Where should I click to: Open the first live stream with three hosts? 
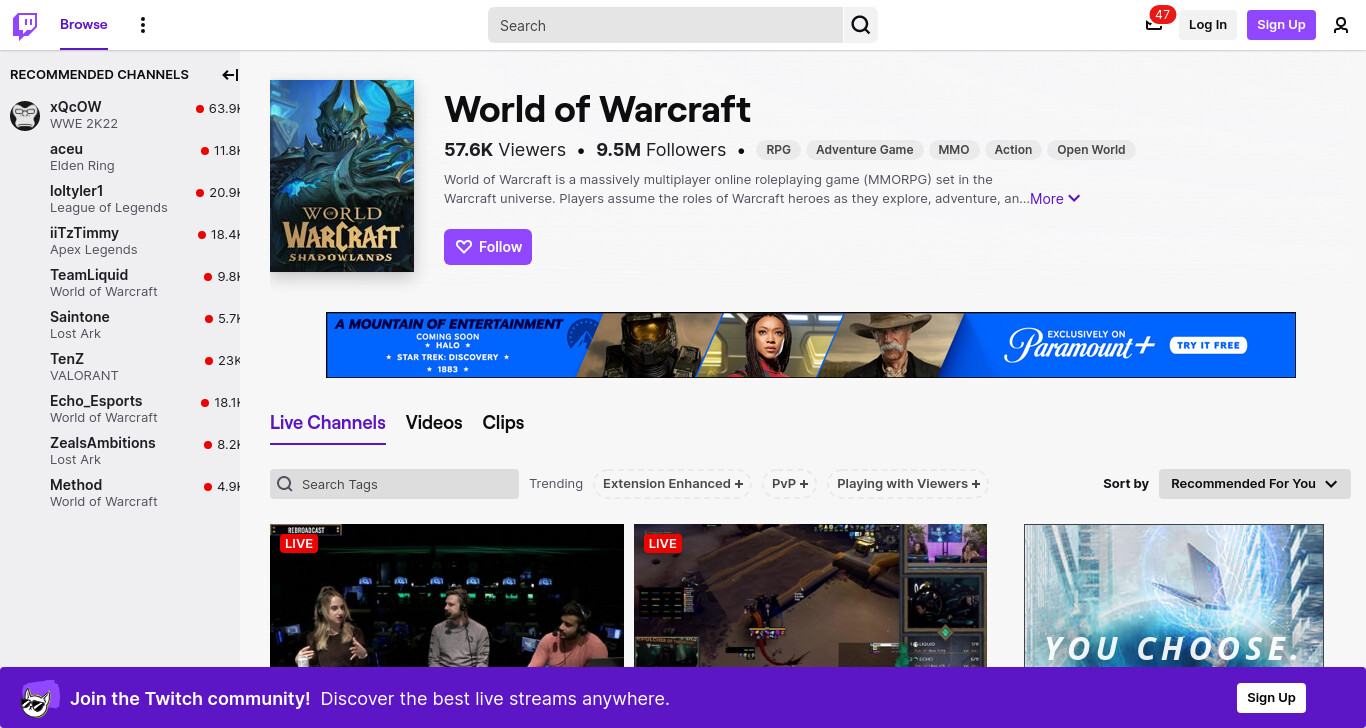click(x=447, y=596)
